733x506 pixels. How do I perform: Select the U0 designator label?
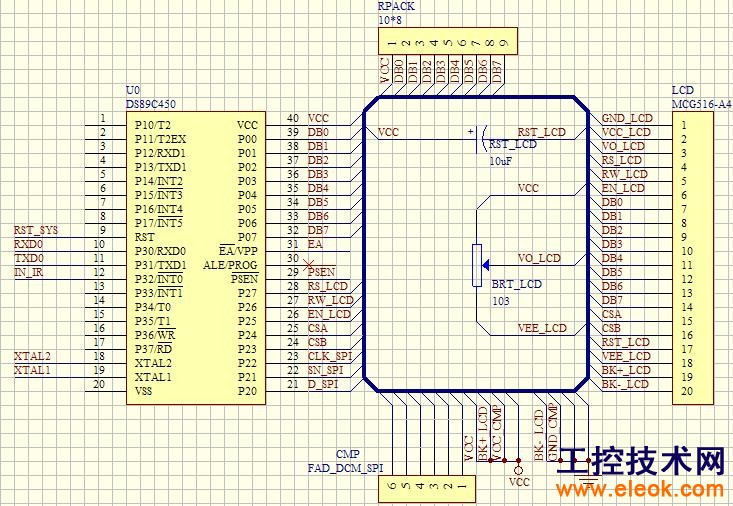click(133, 90)
